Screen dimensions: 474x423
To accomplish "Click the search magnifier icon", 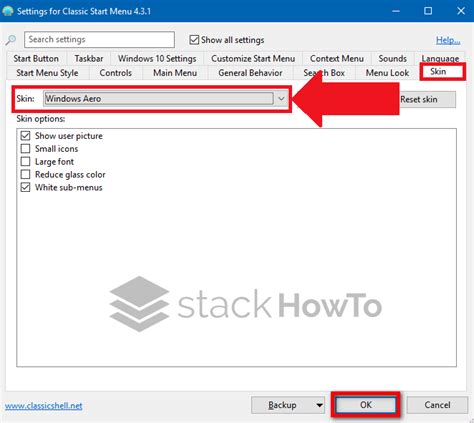I will [x=11, y=40].
